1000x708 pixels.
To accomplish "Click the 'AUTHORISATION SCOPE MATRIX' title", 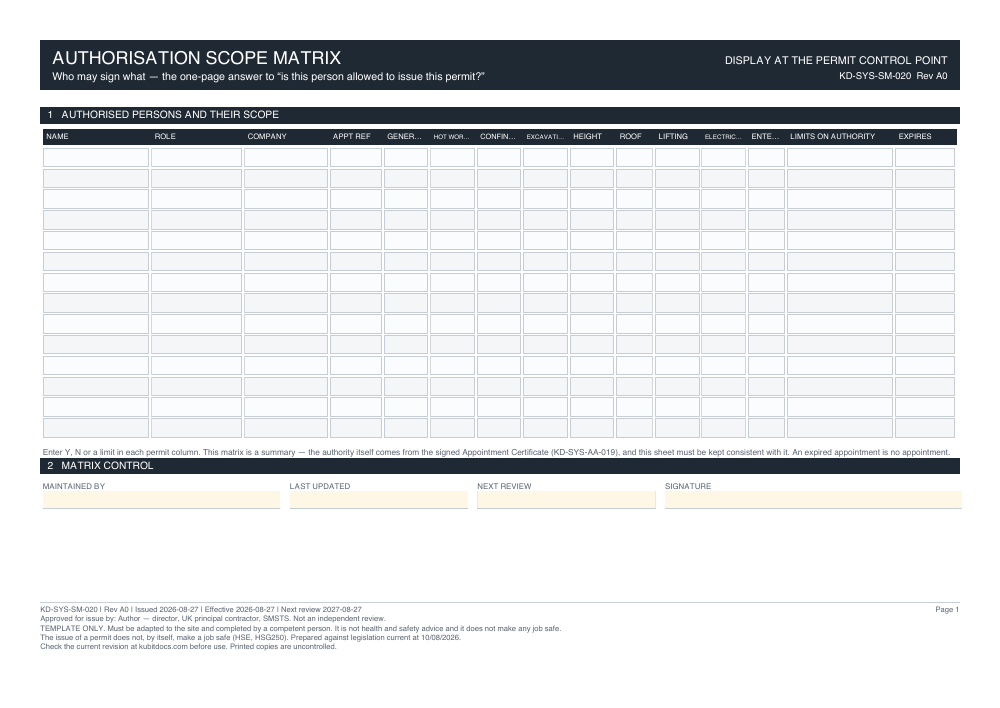I will click(196, 58).
